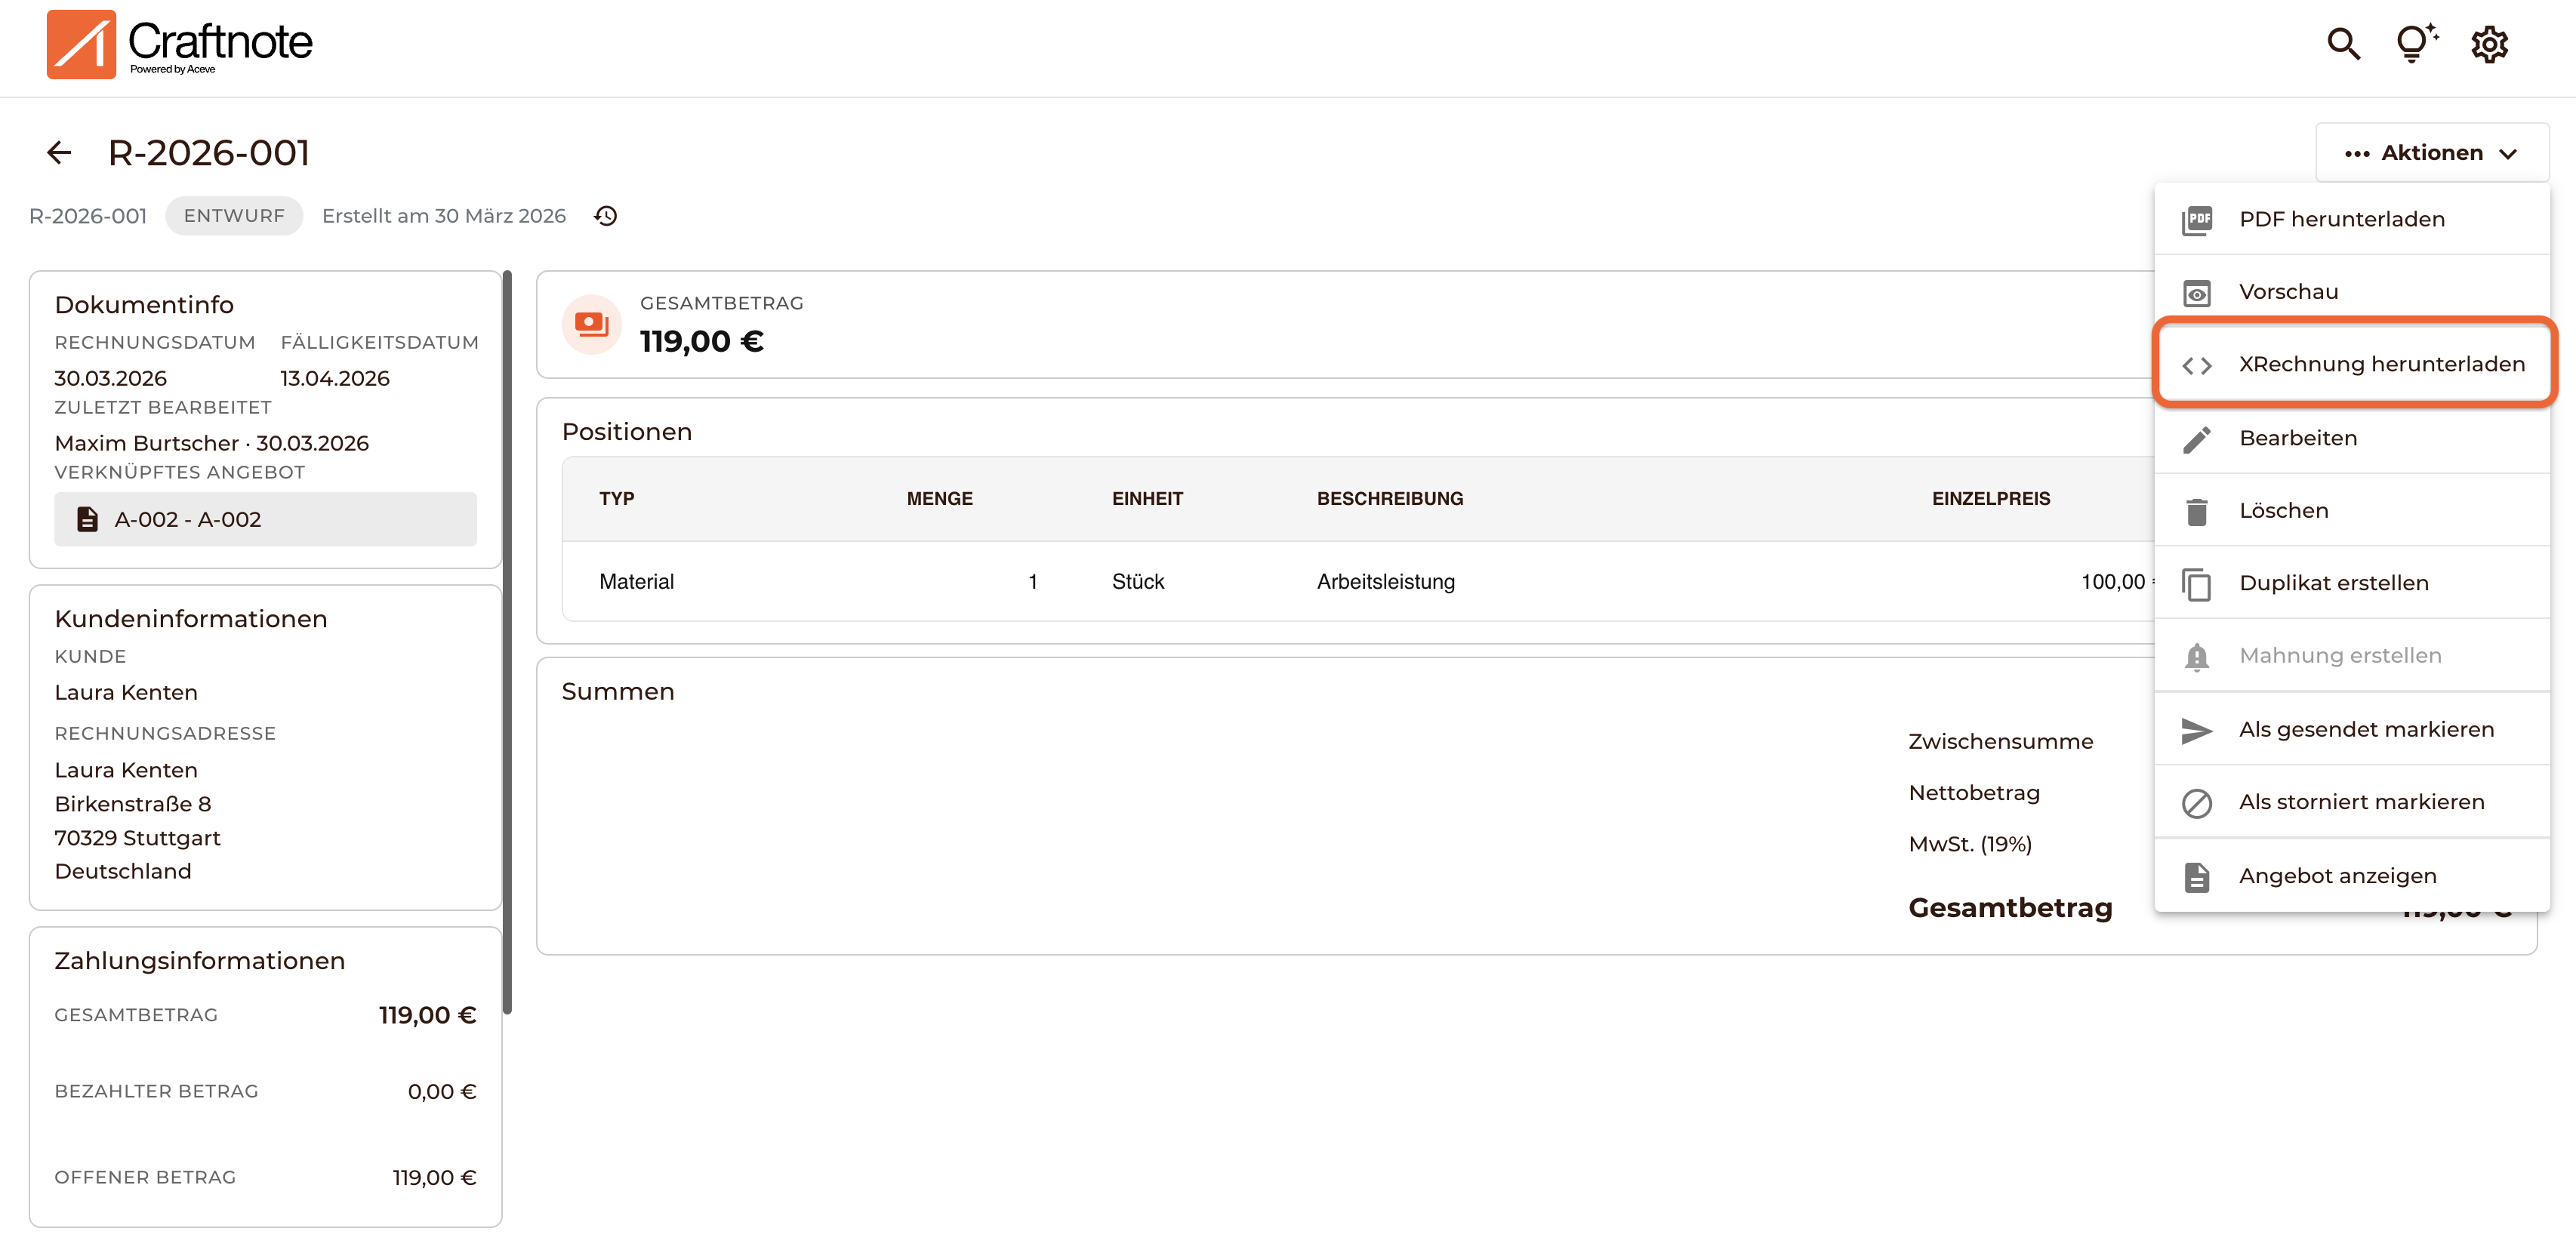Click Angebot anzeigen menu entry
The image size is (2576, 1259).
click(2337, 876)
